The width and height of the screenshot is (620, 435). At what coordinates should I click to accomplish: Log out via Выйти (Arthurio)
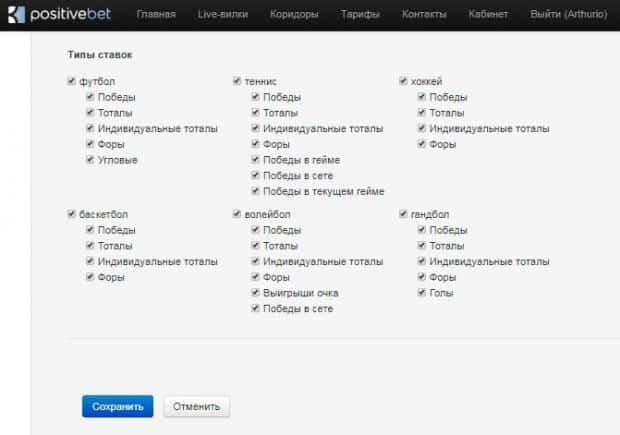click(567, 15)
